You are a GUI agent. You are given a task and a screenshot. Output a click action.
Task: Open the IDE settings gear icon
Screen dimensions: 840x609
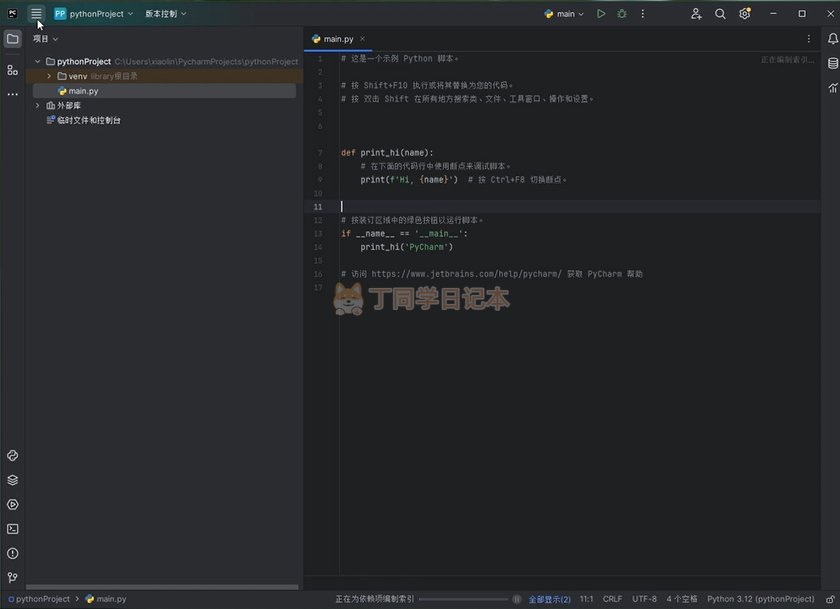tap(745, 14)
